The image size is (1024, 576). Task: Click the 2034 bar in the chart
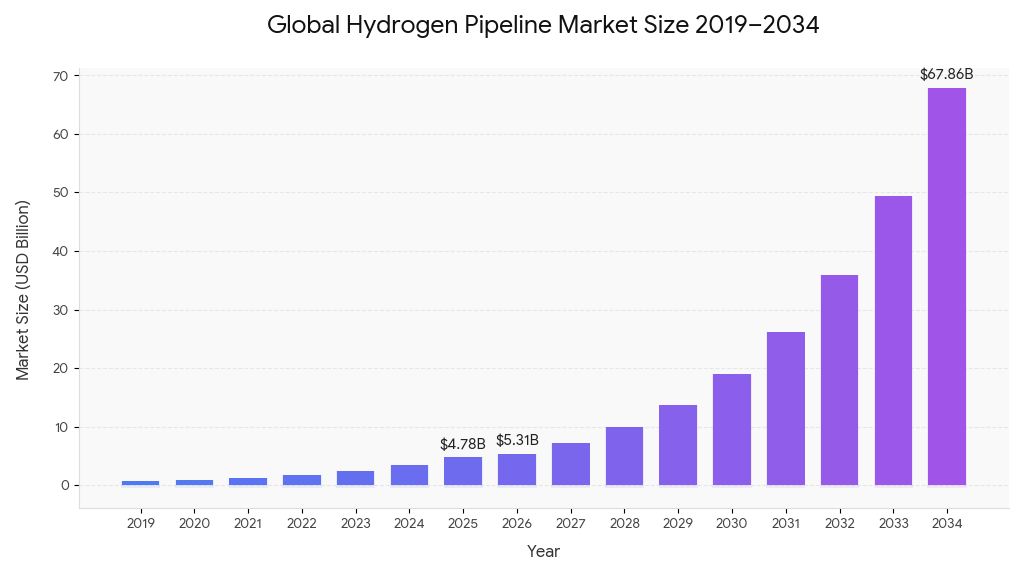(x=946, y=287)
